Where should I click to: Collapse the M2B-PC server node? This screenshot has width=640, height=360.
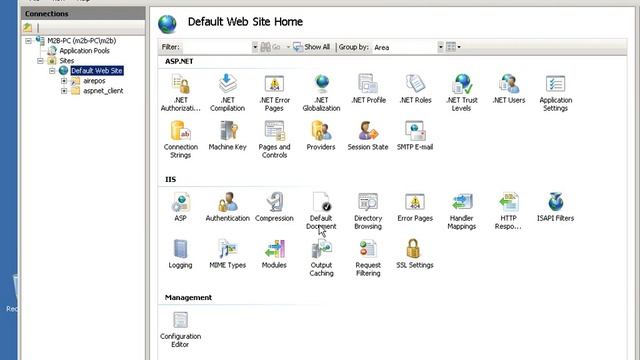pos(29,41)
